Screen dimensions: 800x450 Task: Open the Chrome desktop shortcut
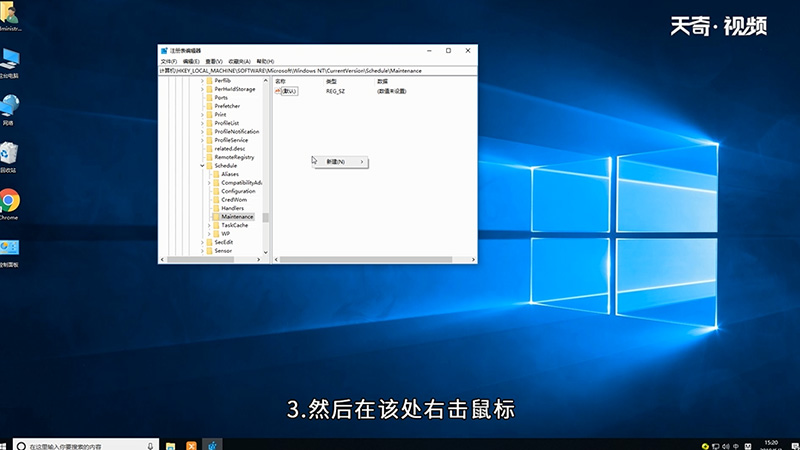9,204
